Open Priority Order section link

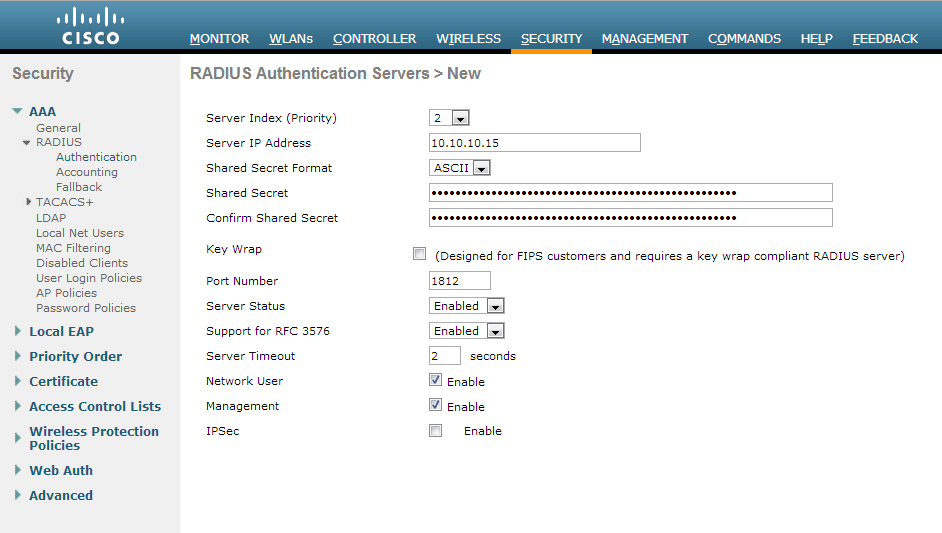point(76,356)
